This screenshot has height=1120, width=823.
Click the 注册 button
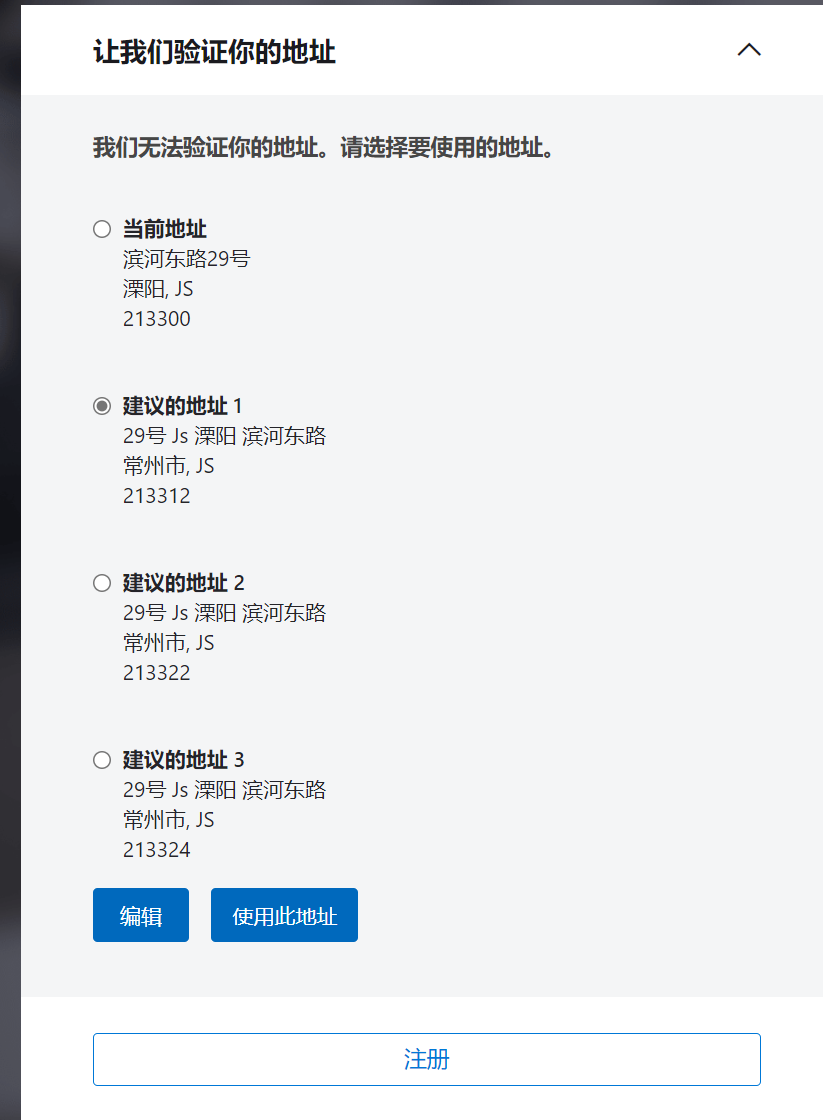point(427,1059)
